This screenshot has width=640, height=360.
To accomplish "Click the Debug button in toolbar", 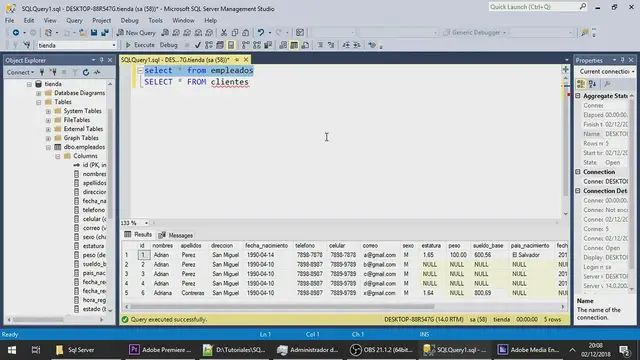I will click(168, 45).
